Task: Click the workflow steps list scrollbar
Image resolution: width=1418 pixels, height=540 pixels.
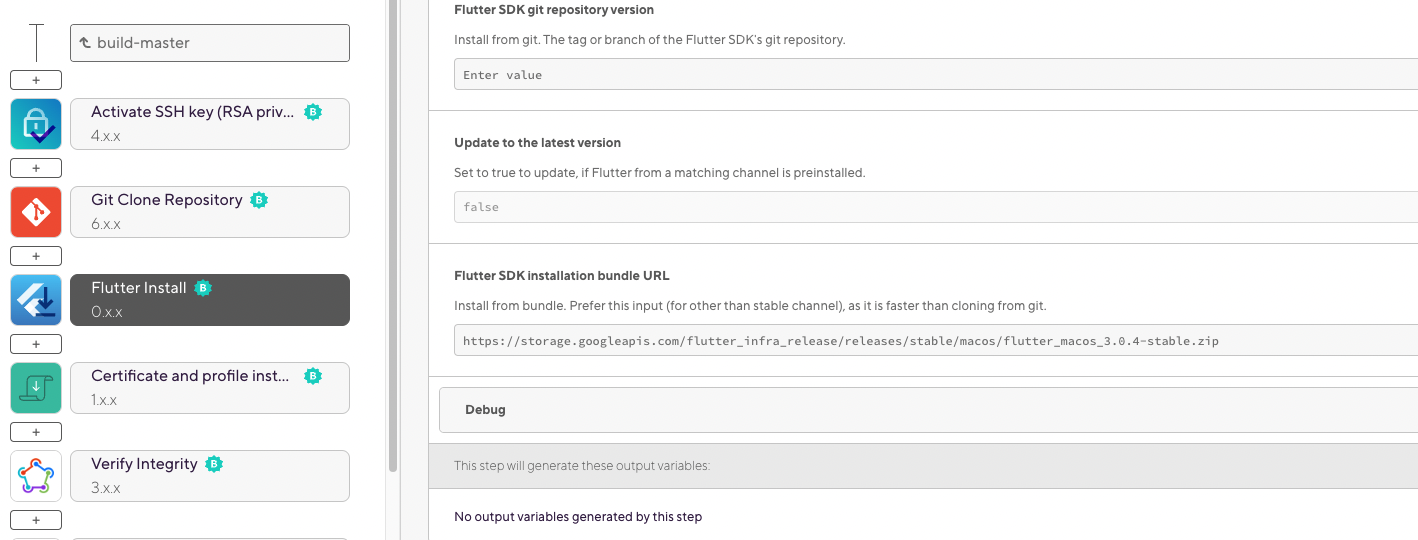Action: pyautogui.click(x=393, y=235)
